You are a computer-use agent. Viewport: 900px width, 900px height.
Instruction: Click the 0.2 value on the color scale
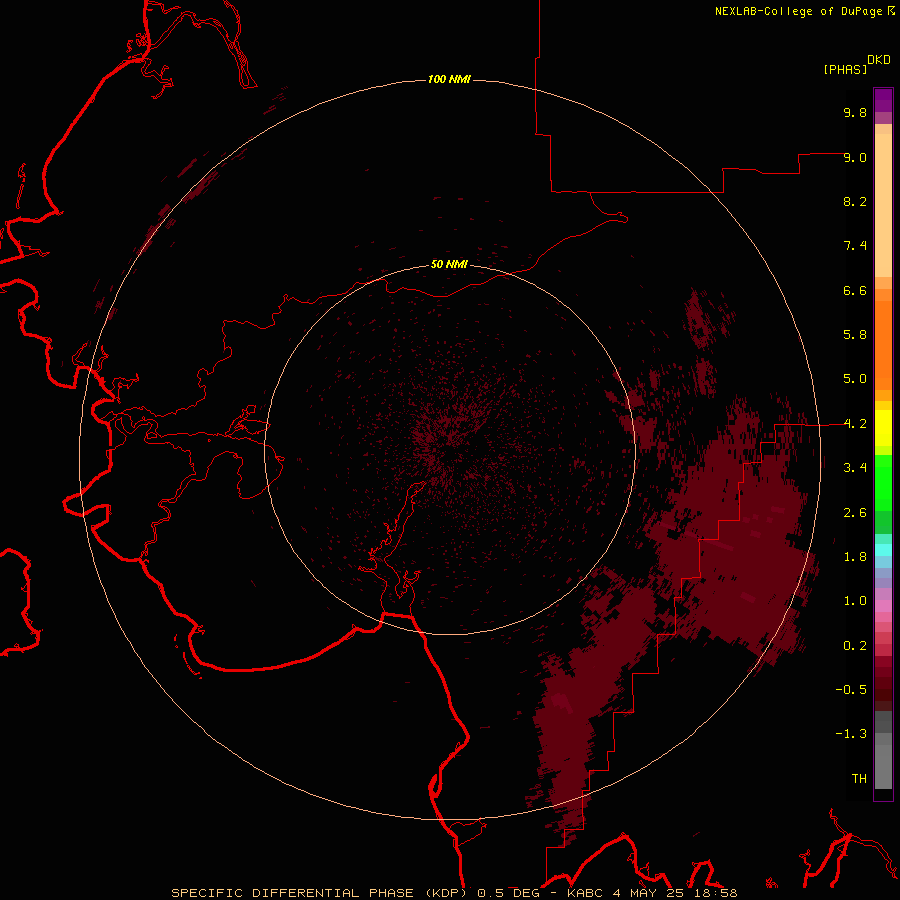(855, 646)
